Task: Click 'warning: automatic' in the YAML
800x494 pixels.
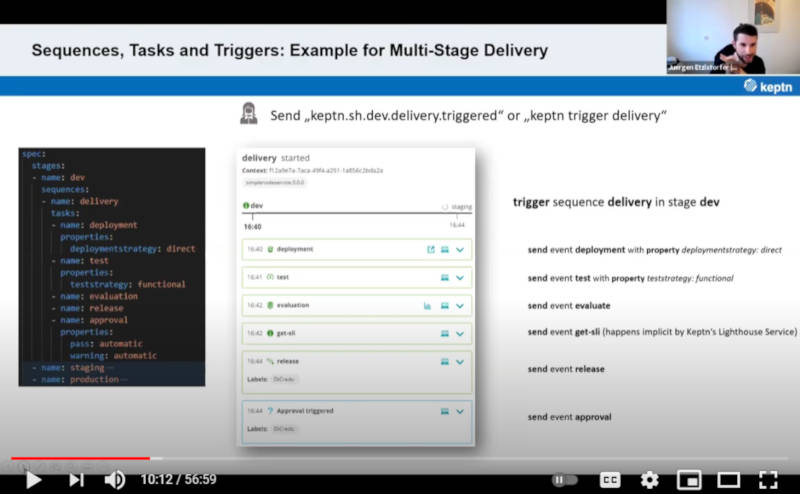Action: 113,356
